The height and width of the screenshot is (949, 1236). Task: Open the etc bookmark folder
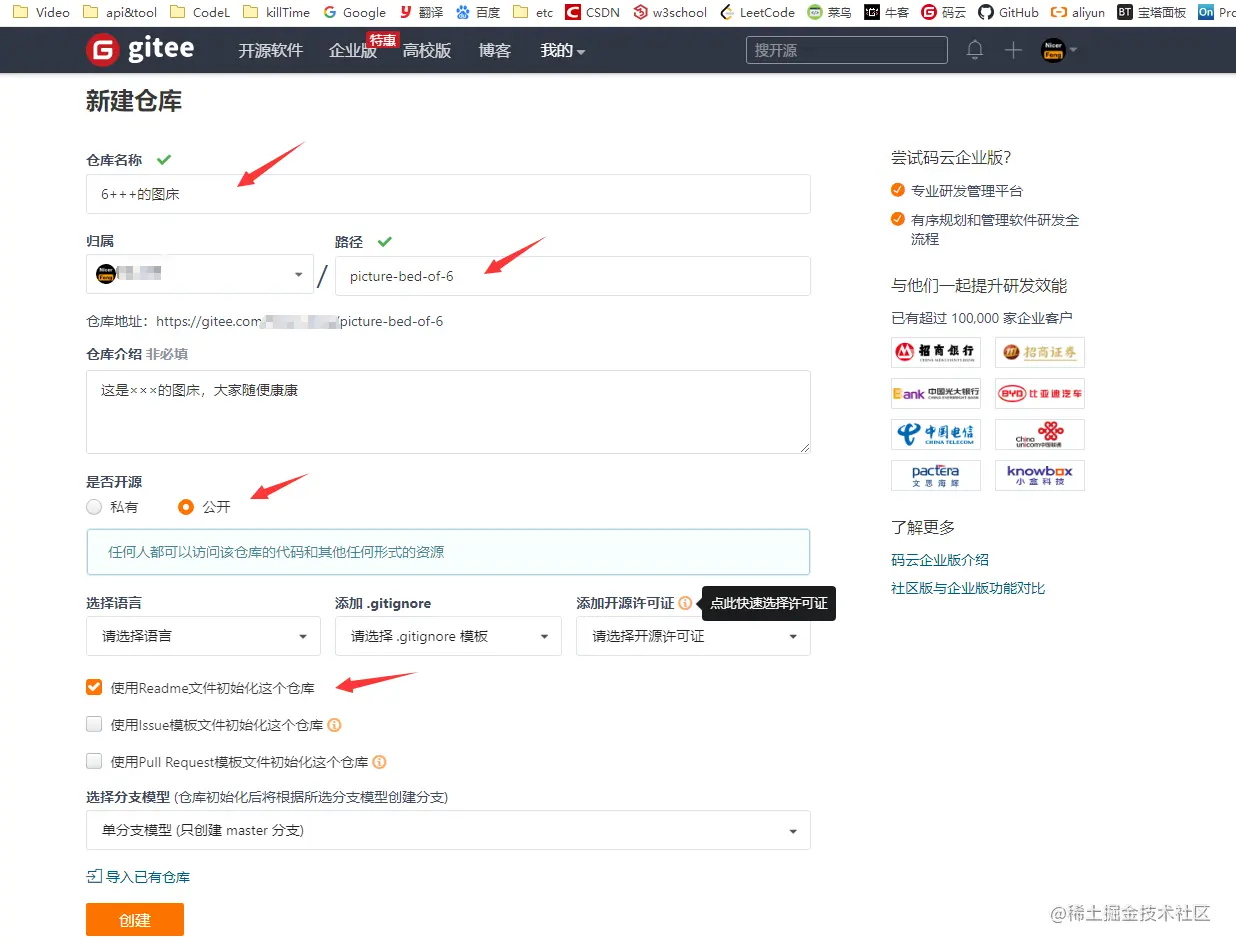pyautogui.click(x=533, y=13)
